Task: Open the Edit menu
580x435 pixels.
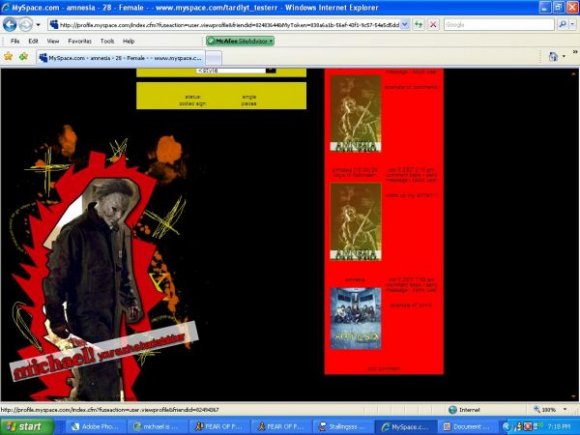Action: tap(33, 41)
